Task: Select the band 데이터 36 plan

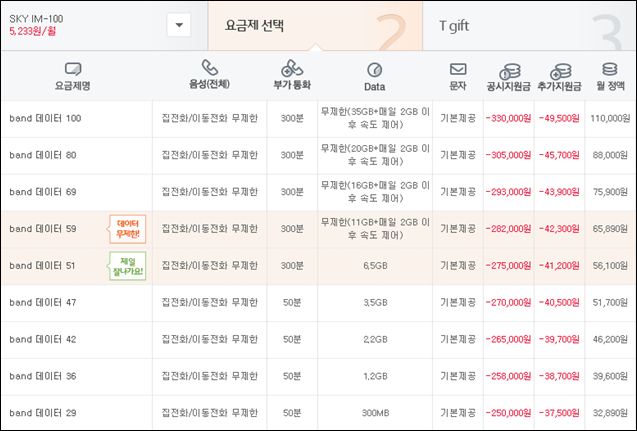Action: click(x=318, y=377)
